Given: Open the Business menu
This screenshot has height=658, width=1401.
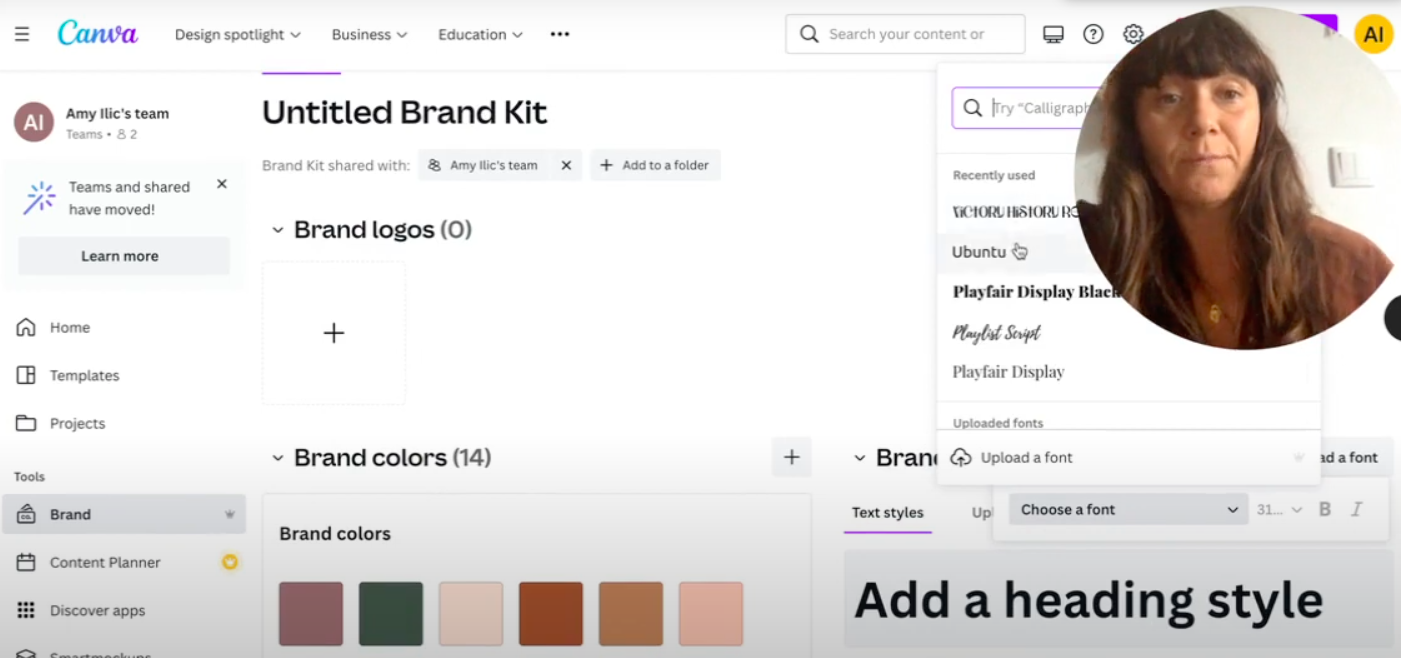Looking at the screenshot, I should (370, 34).
